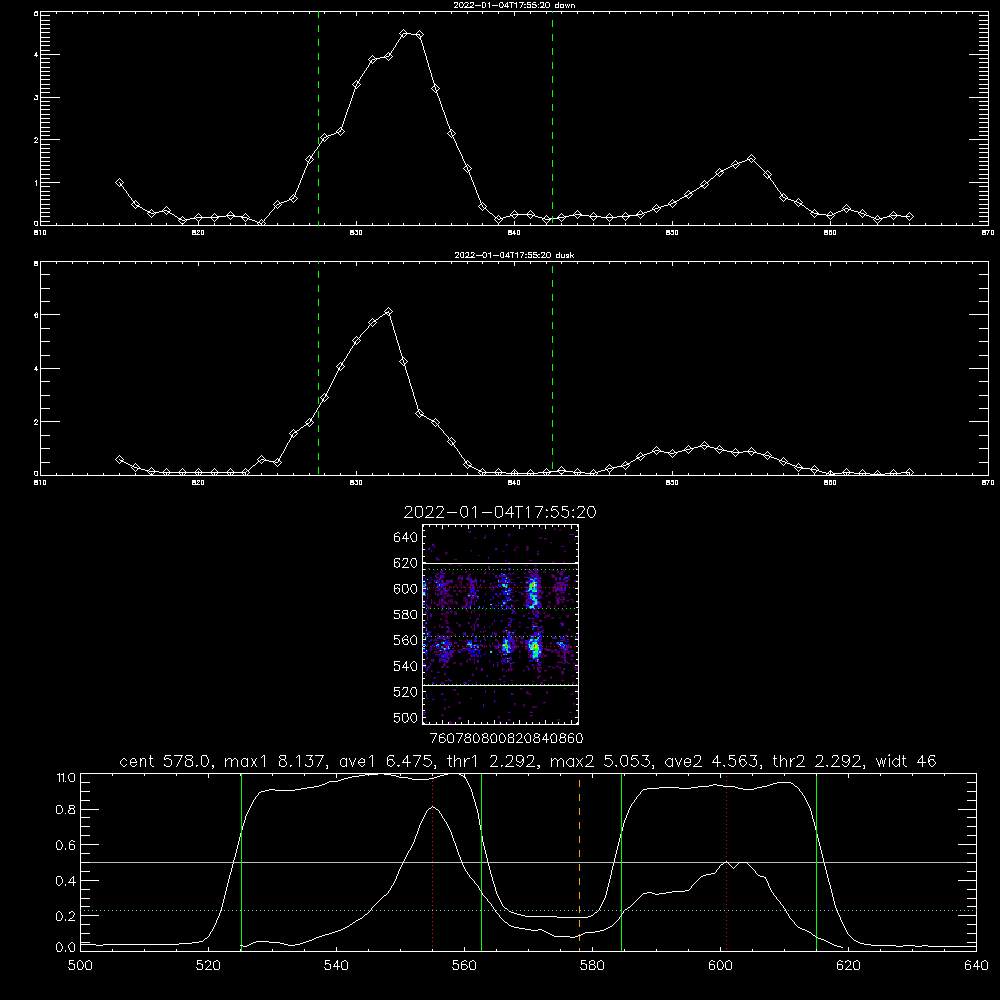The width and height of the screenshot is (1000, 1000).
Task: Click the solid green line at 525
Action: click(241, 862)
